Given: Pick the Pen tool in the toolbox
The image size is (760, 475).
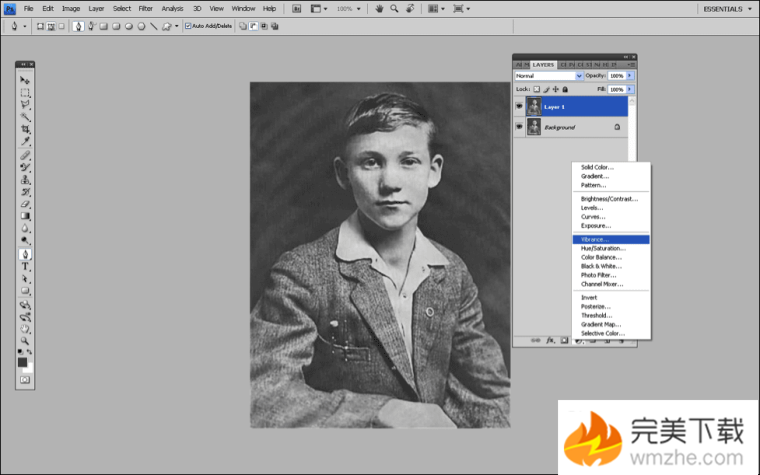Looking at the screenshot, I should (25, 254).
